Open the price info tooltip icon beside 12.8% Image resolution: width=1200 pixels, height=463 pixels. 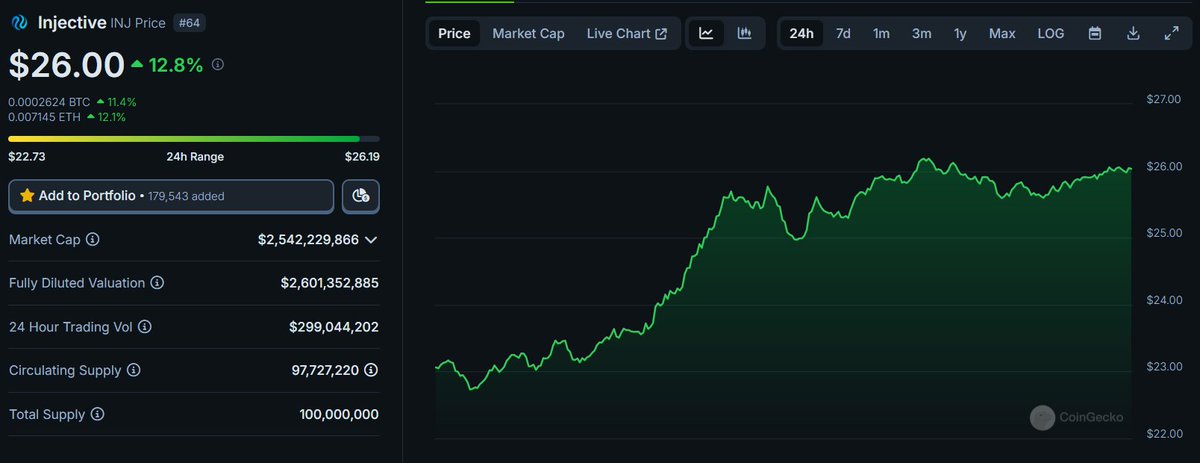tap(218, 65)
